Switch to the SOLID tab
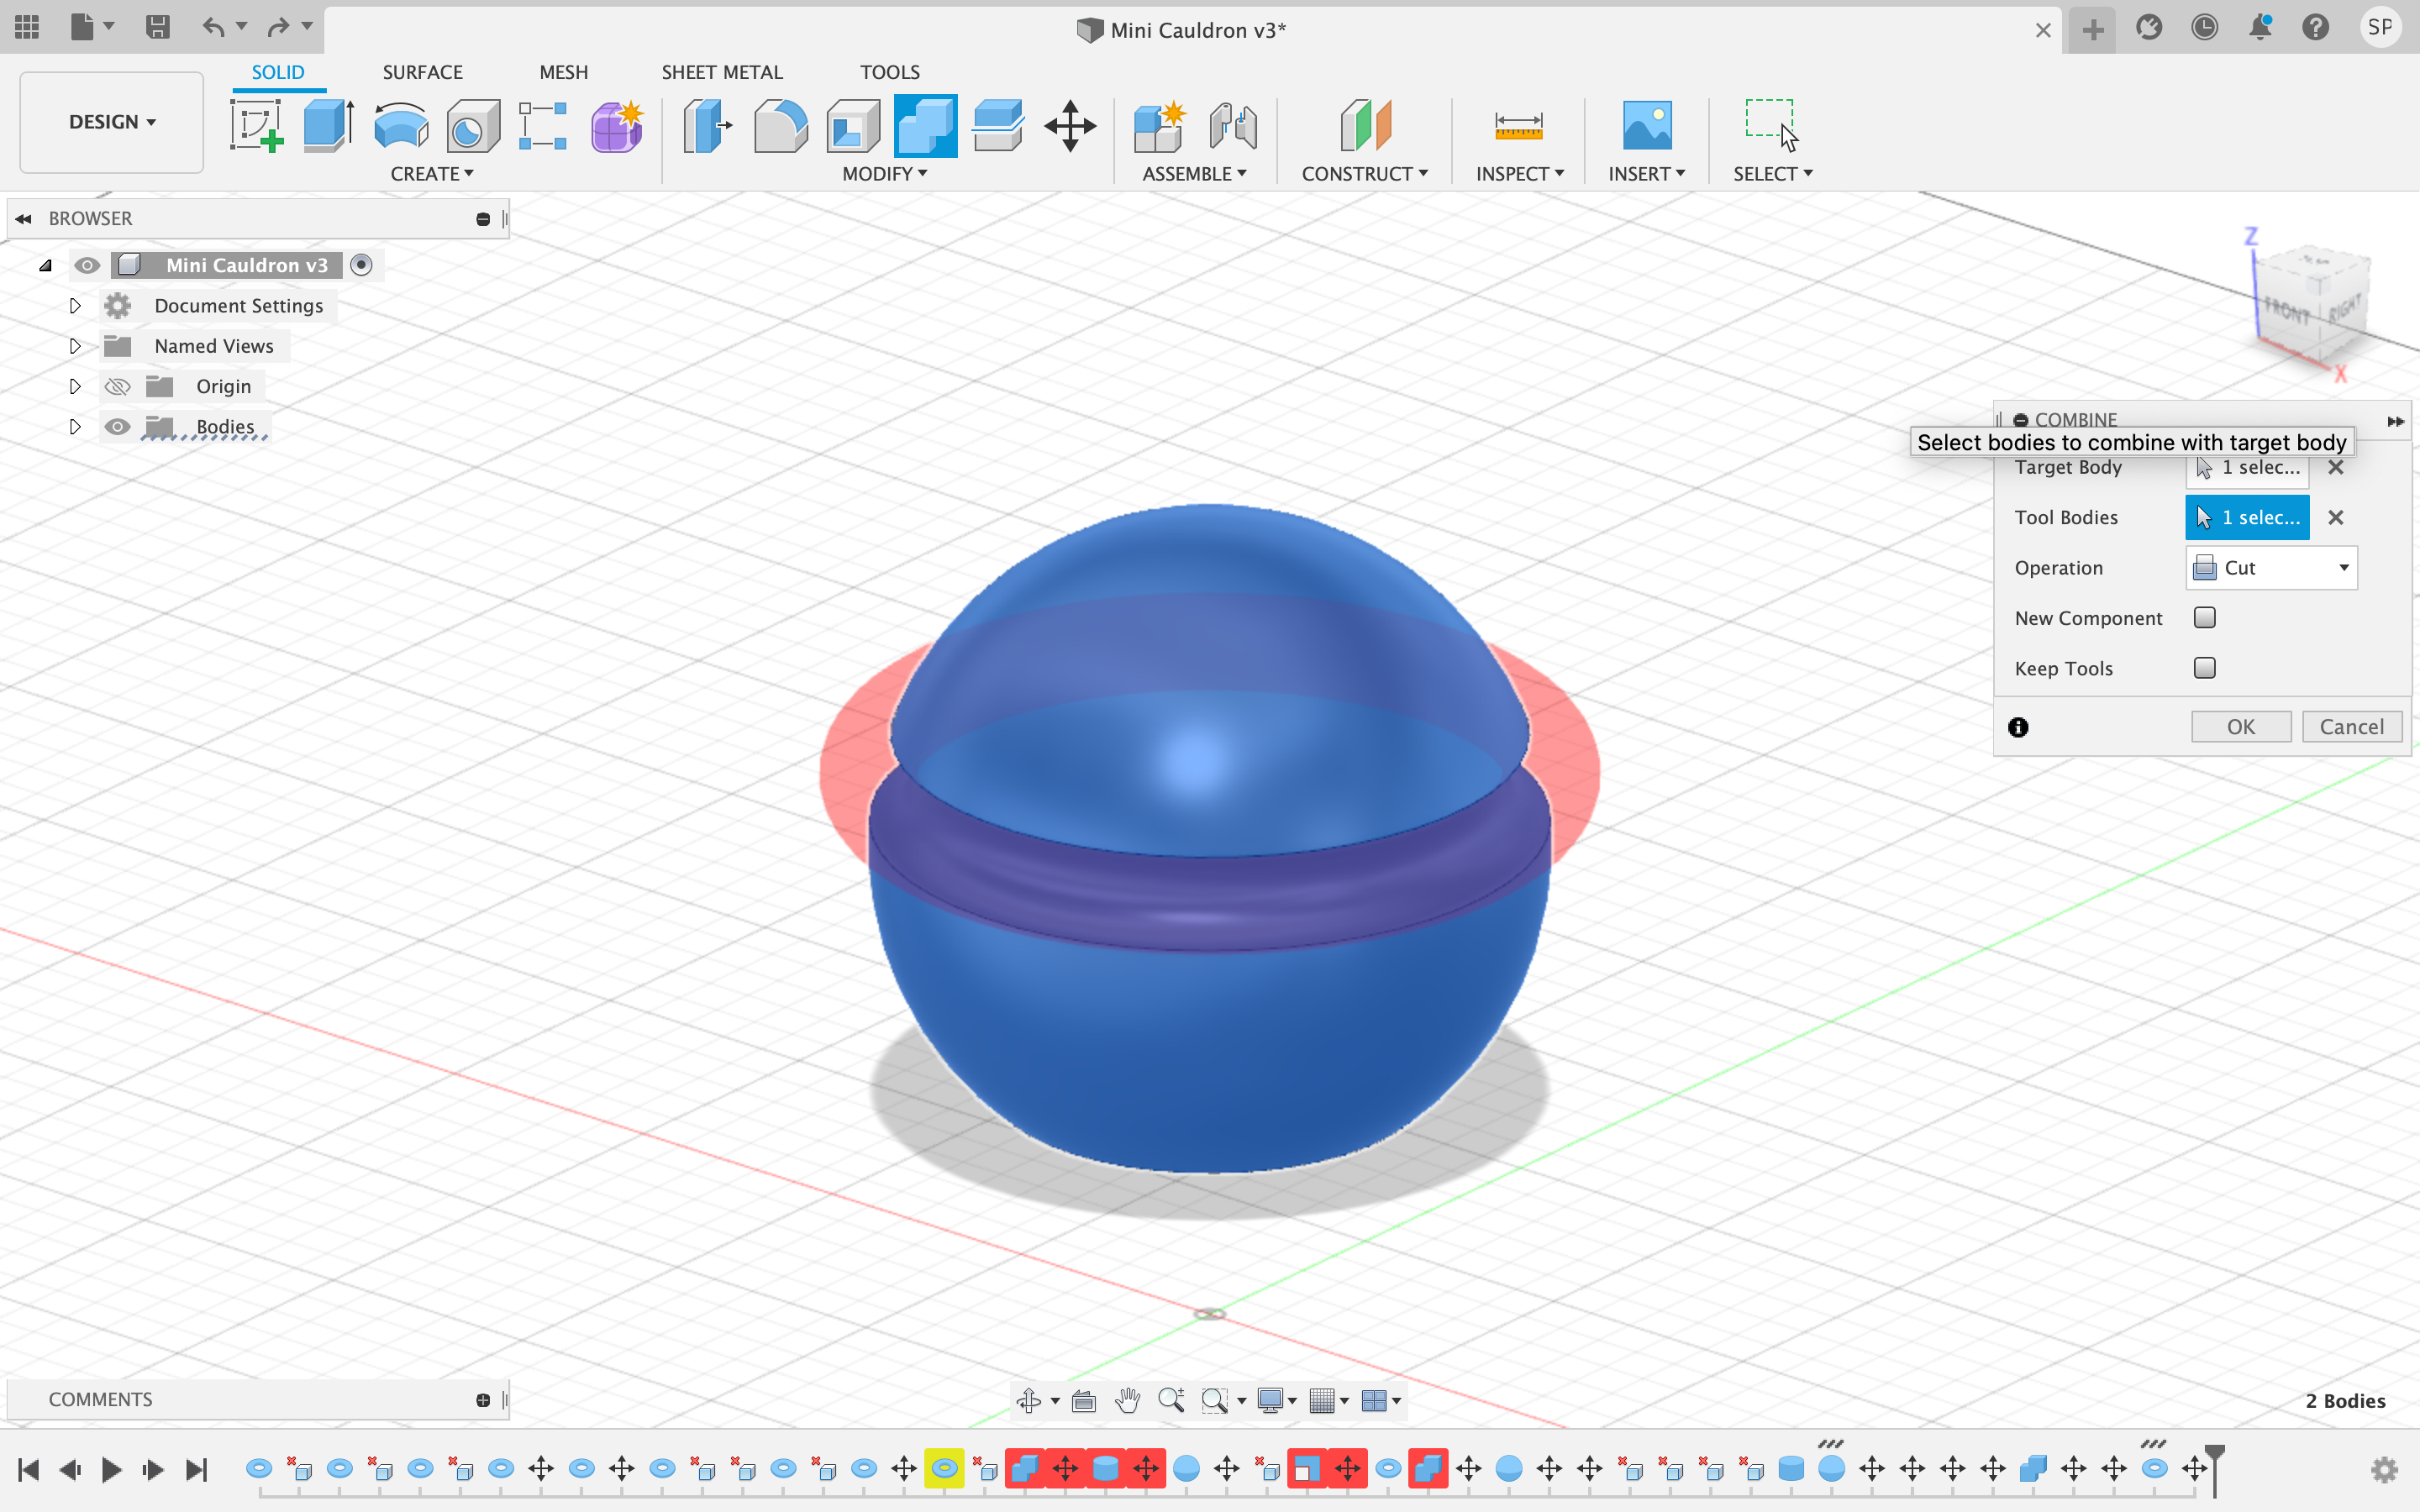The width and height of the screenshot is (2420, 1512). [278, 72]
